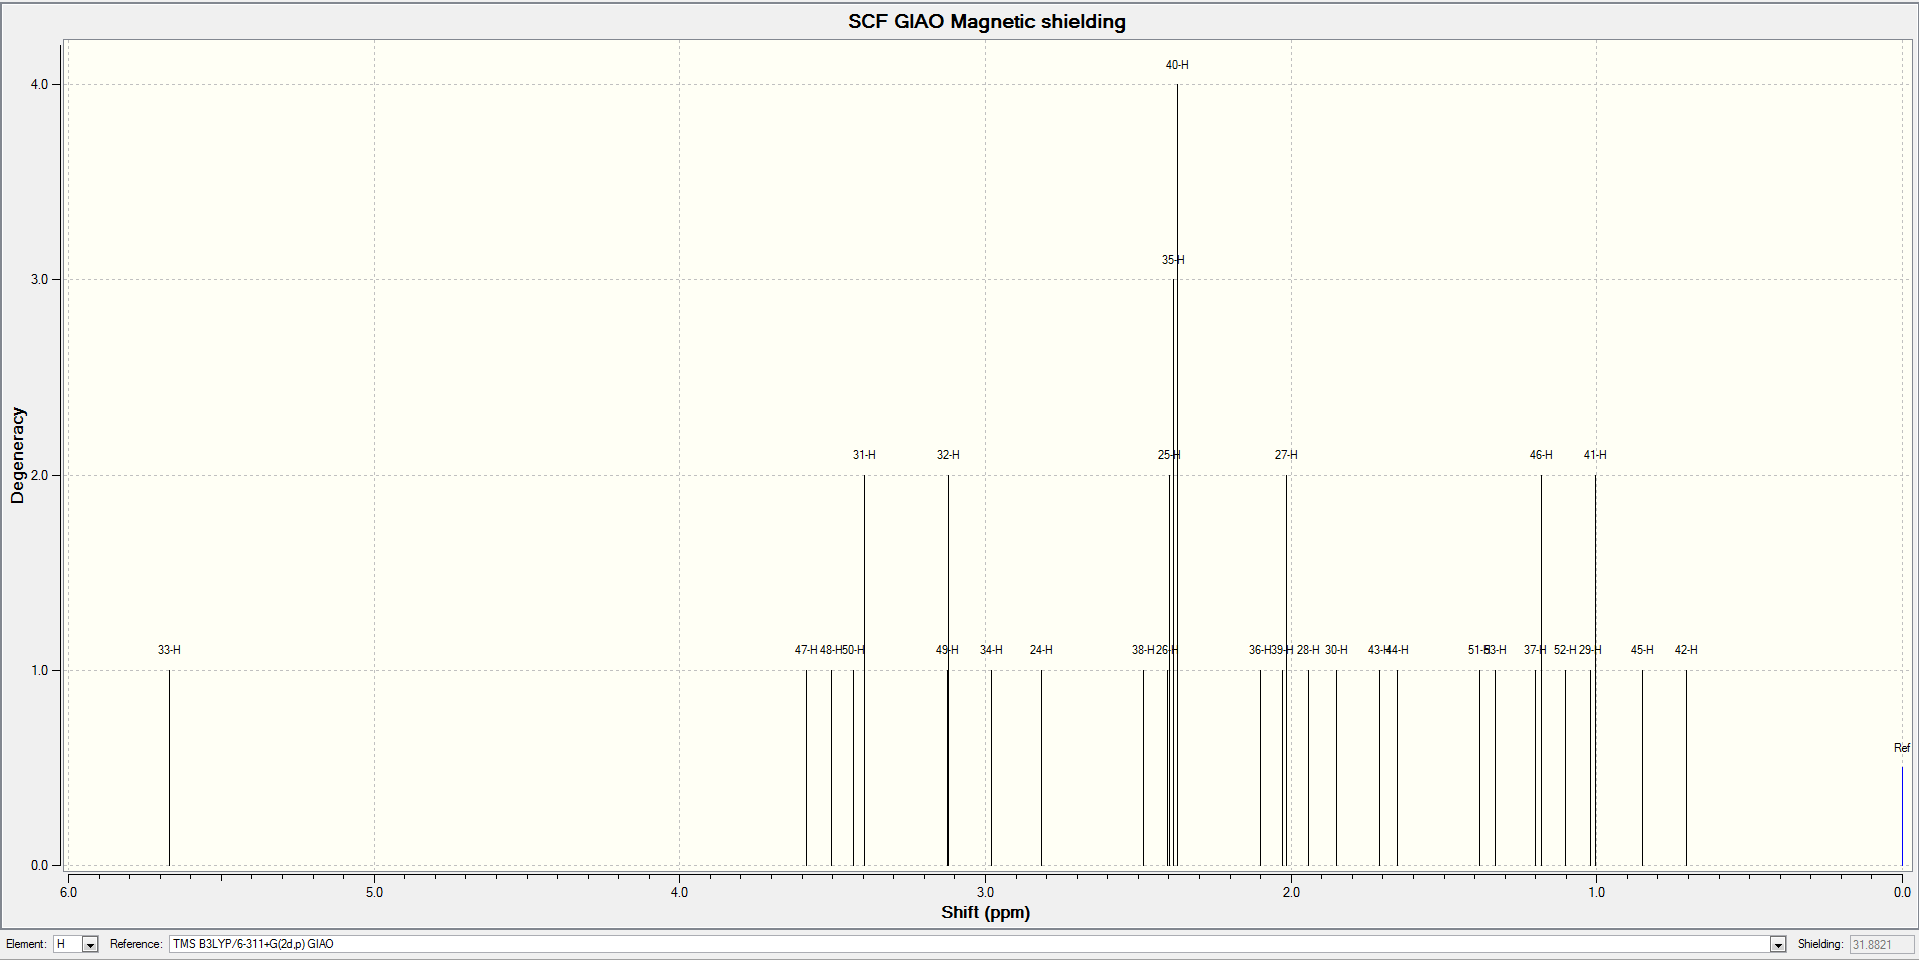This screenshot has height=960, width=1919.
Task: Click the Shift (ppm) axis label
Action: coord(985,912)
